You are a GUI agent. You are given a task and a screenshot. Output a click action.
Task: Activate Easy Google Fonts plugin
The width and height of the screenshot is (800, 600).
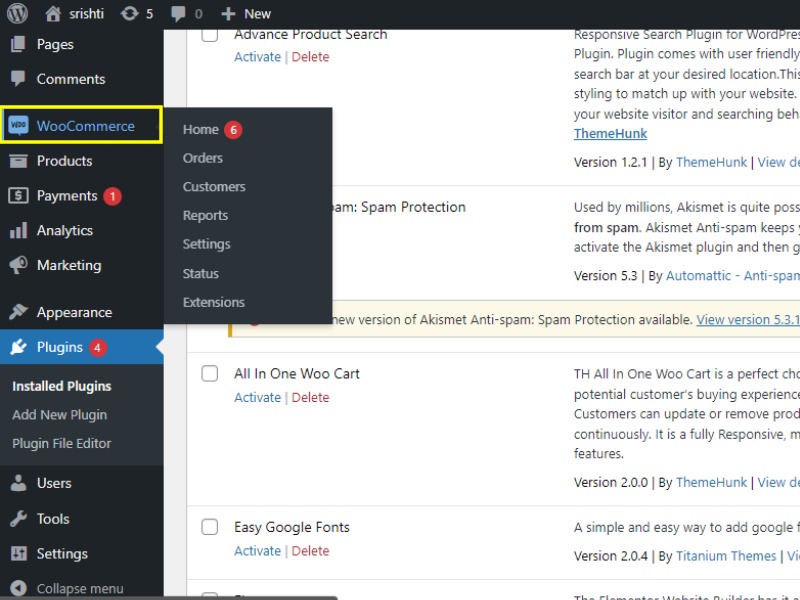click(x=257, y=551)
